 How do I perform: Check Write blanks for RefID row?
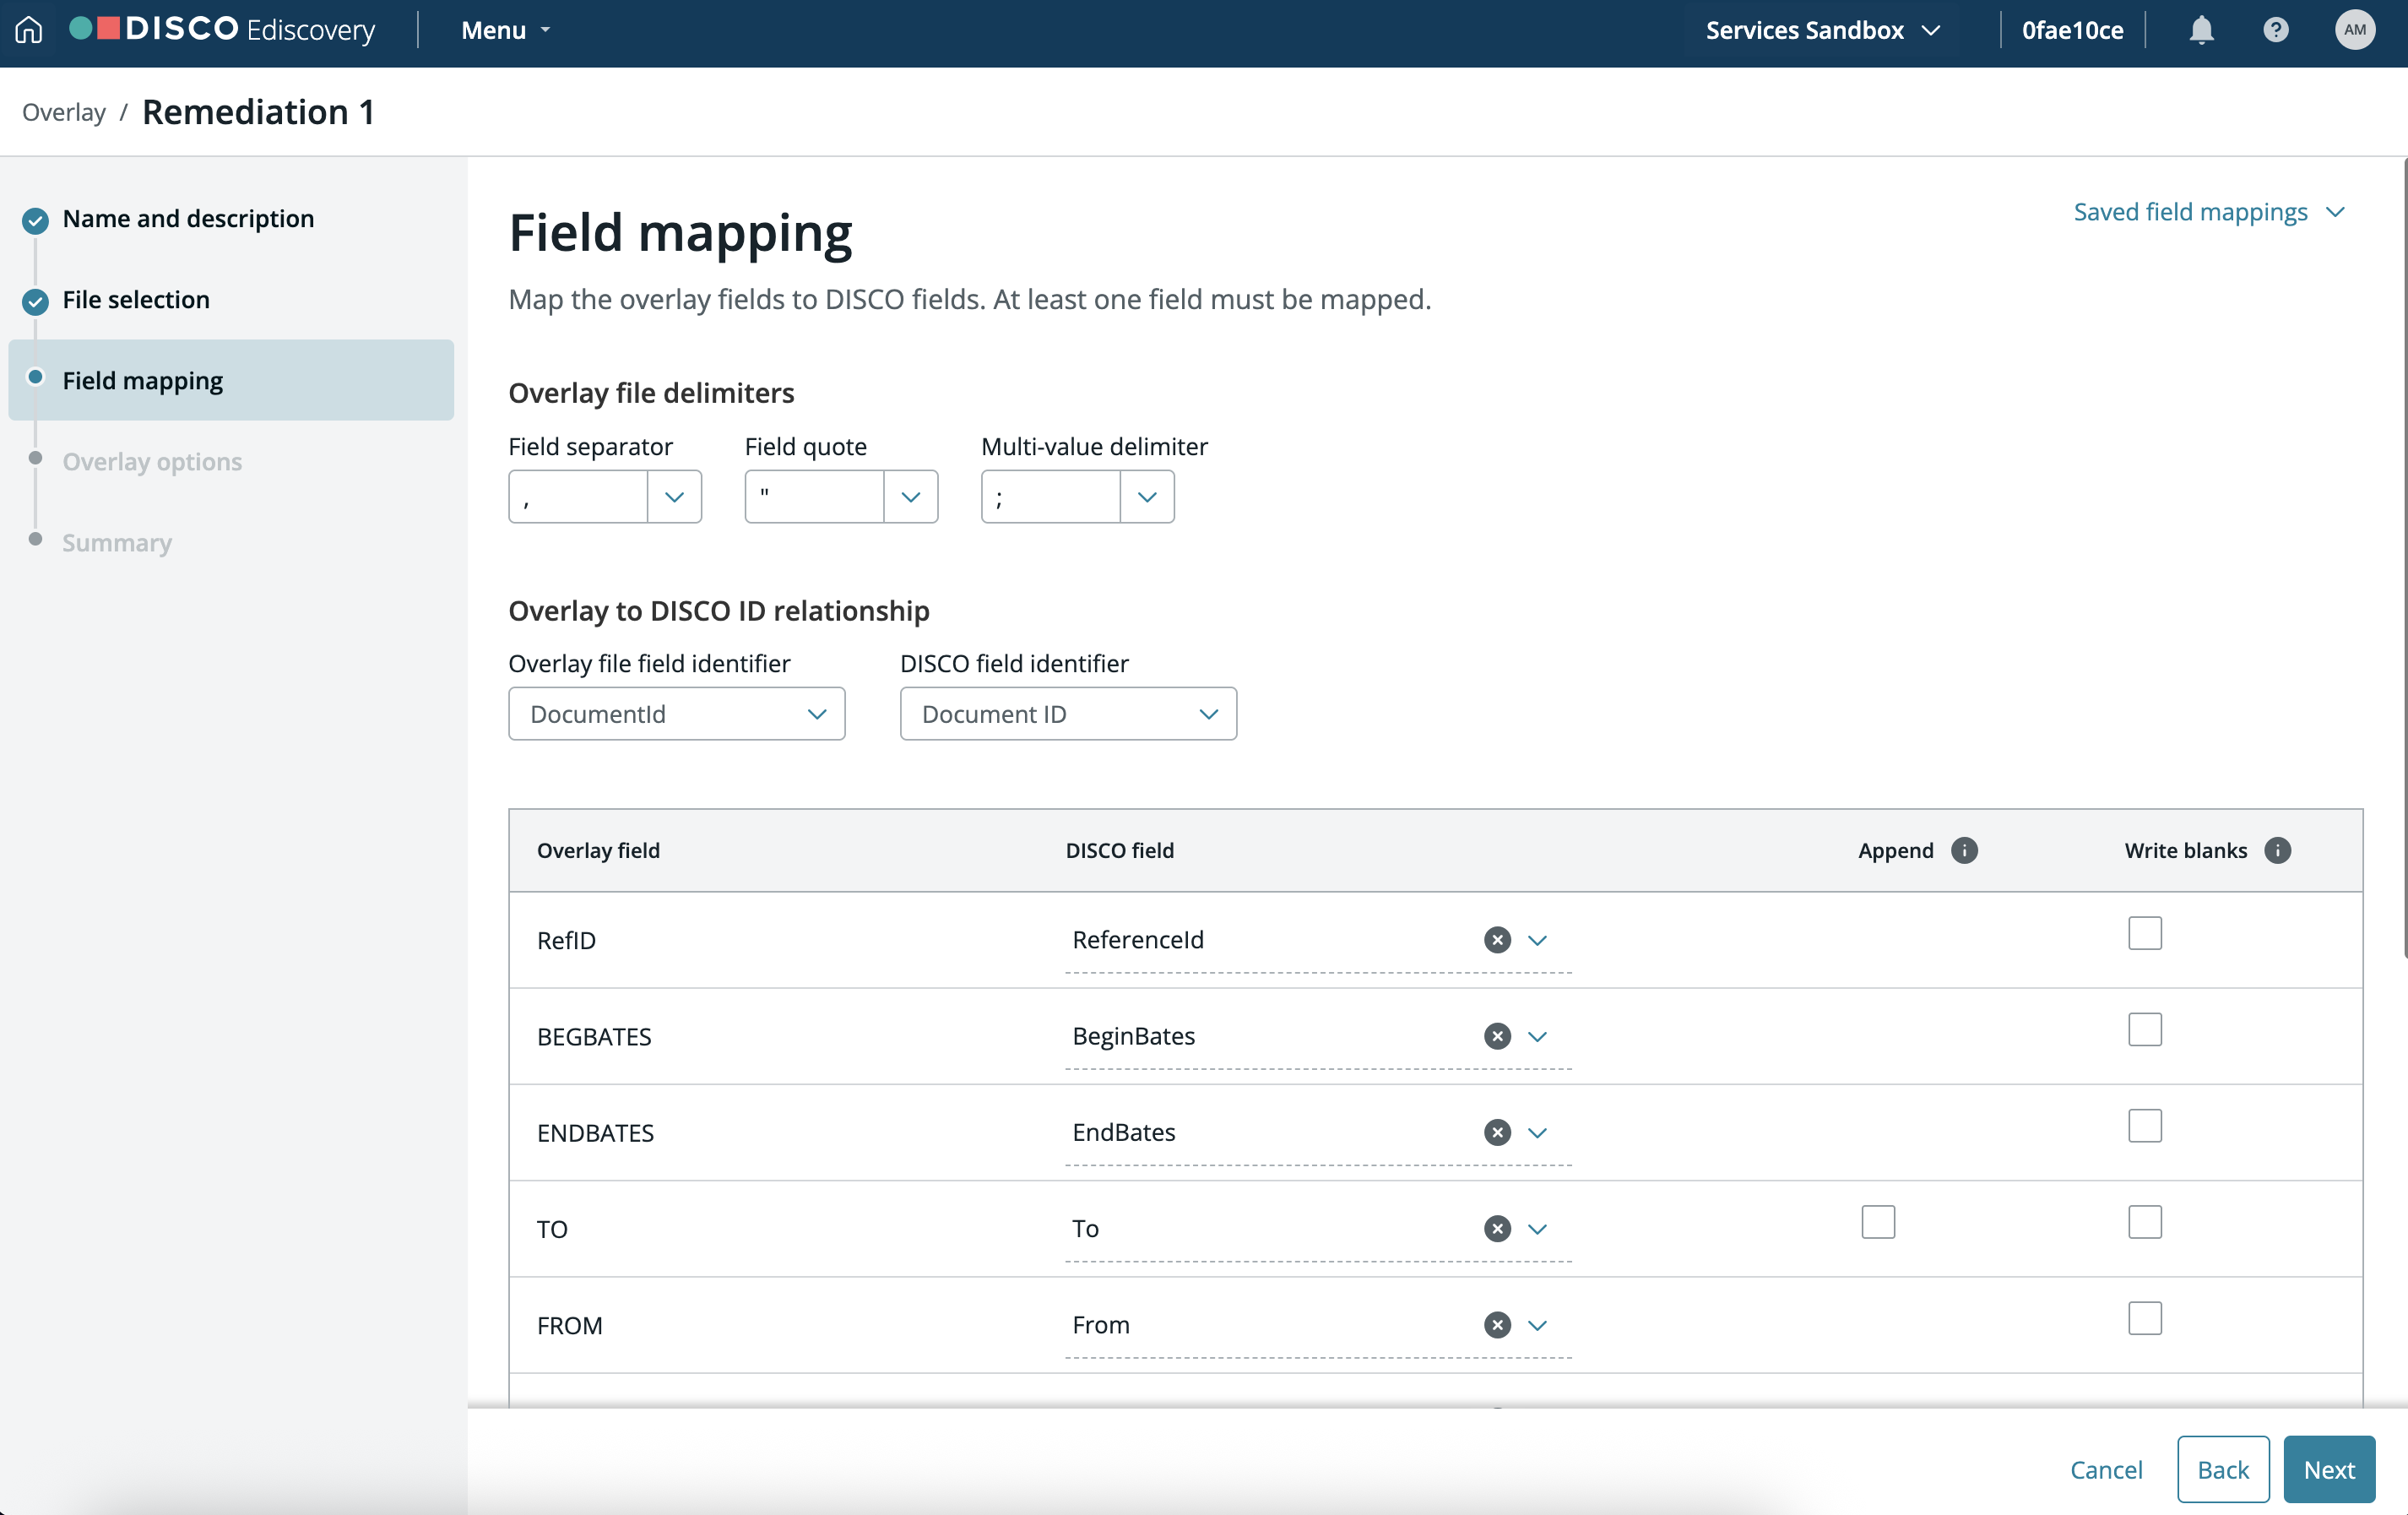pos(2144,933)
